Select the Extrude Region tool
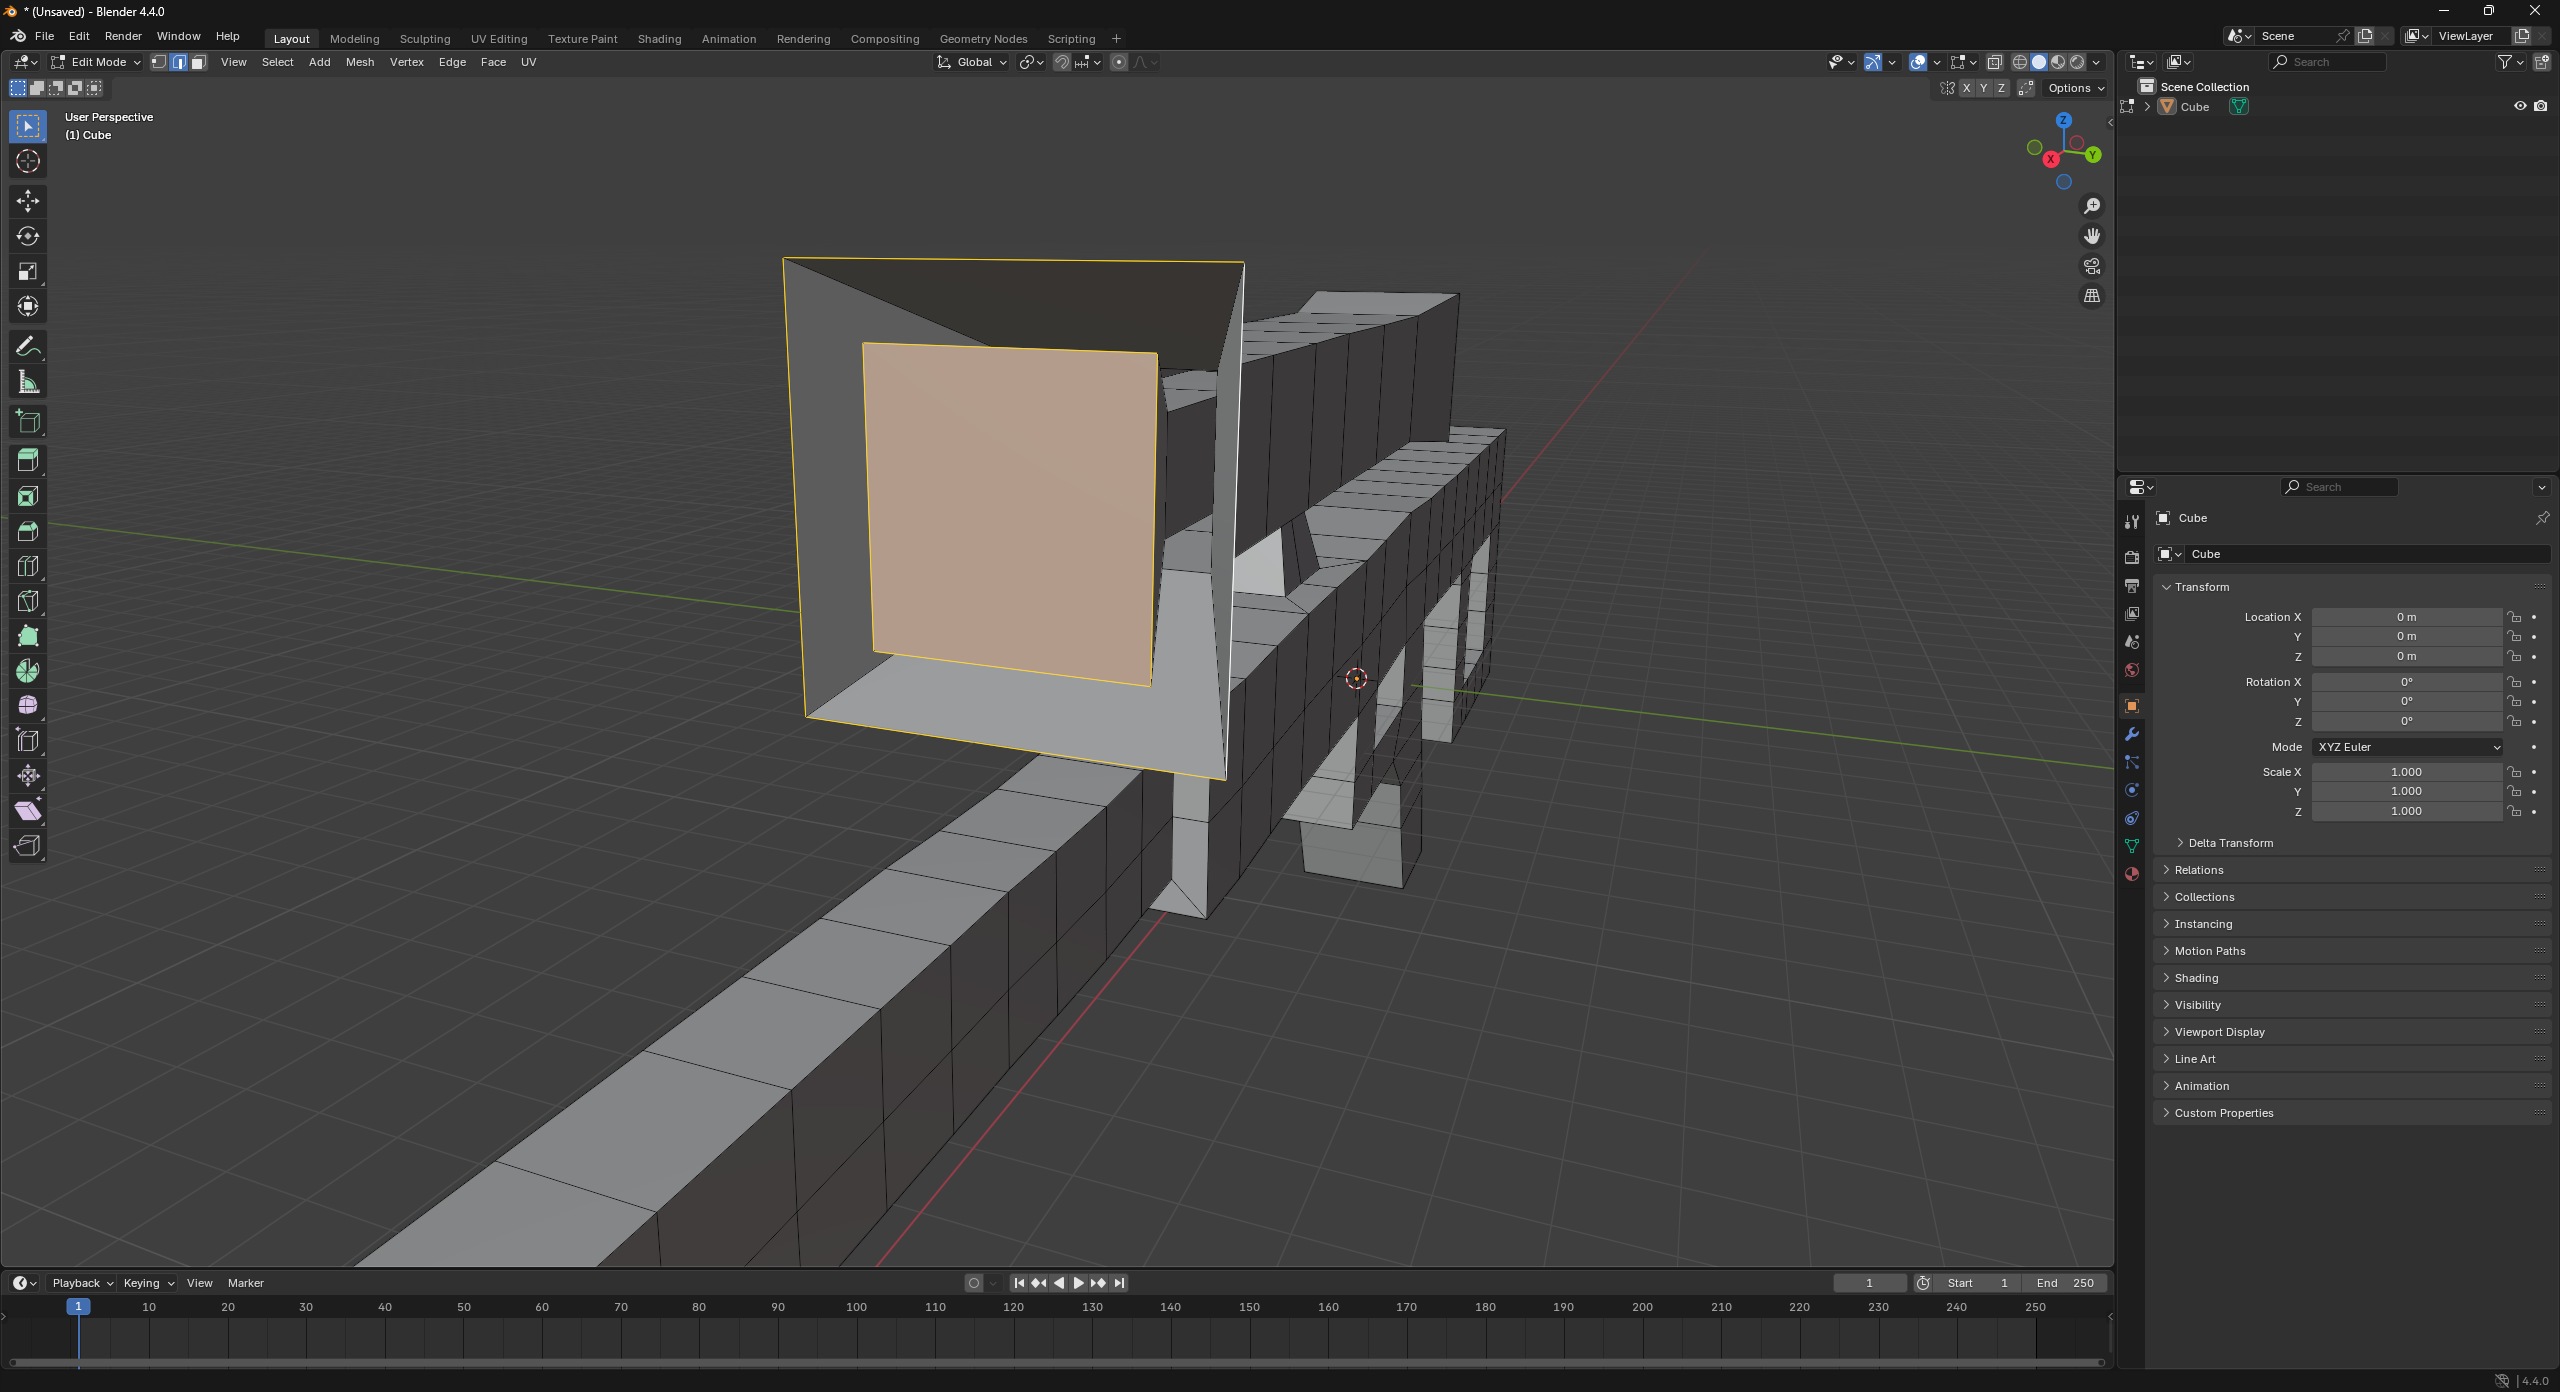The height and width of the screenshot is (1392, 2560). (28, 461)
